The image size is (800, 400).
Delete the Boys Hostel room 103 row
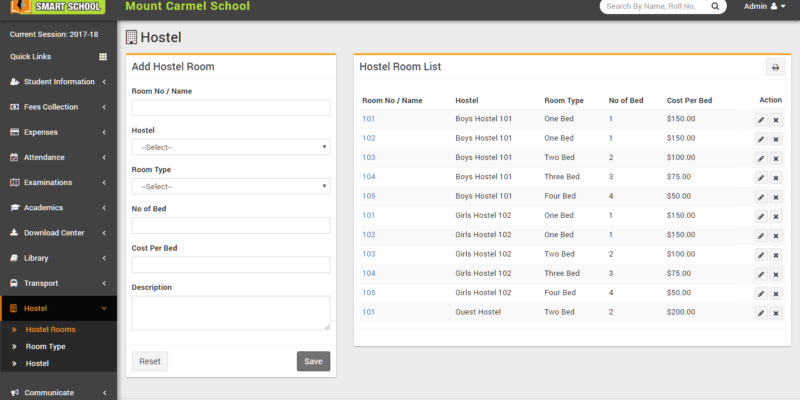point(776,158)
